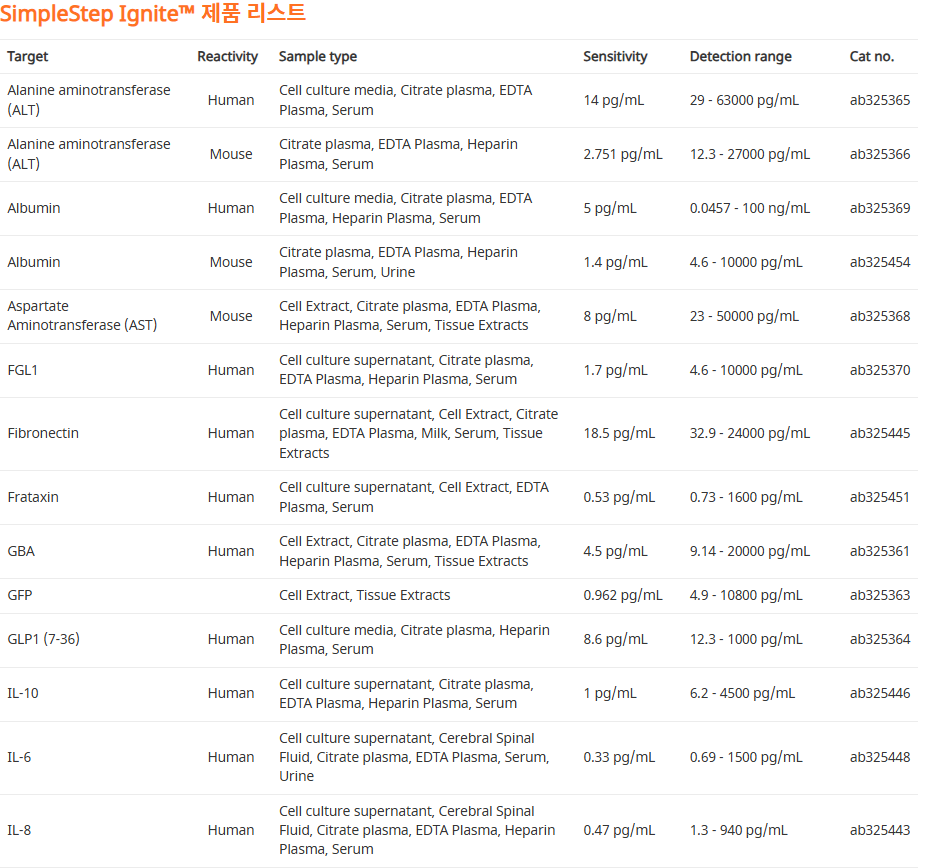Click sensitivity value 0.33 pg/mL

coord(619,757)
